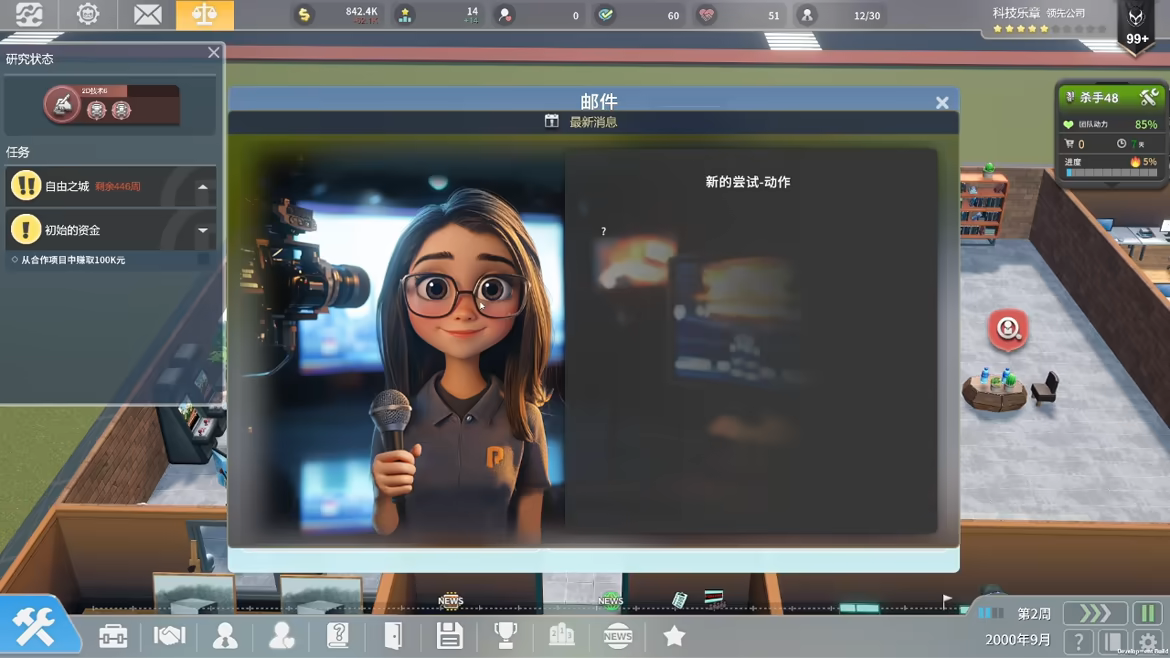Click the pink heart stat icon
This screenshot has height=658, width=1170.
(x=707, y=15)
